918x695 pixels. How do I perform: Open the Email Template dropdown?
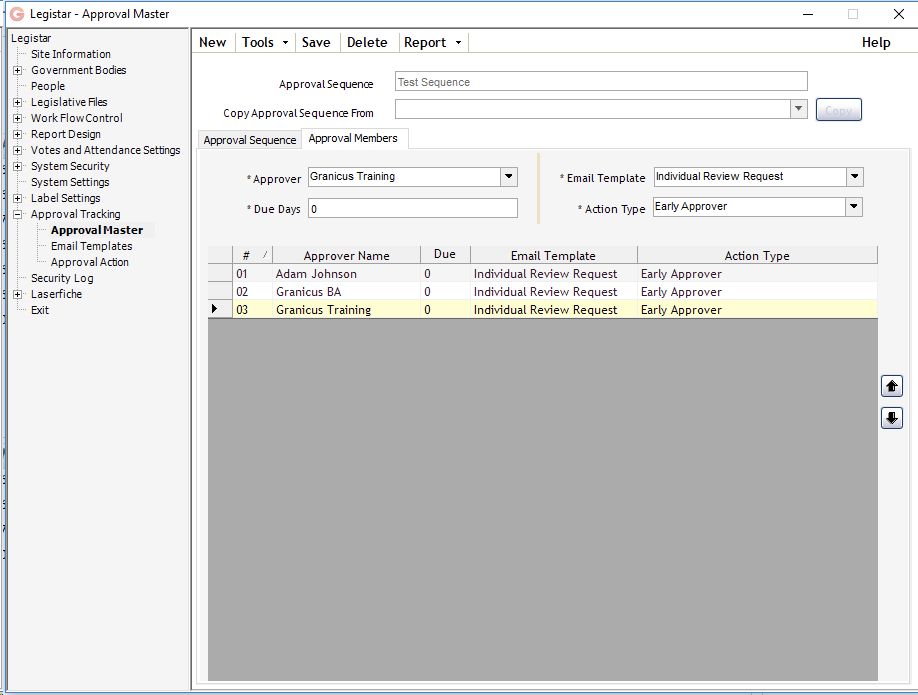tap(855, 176)
